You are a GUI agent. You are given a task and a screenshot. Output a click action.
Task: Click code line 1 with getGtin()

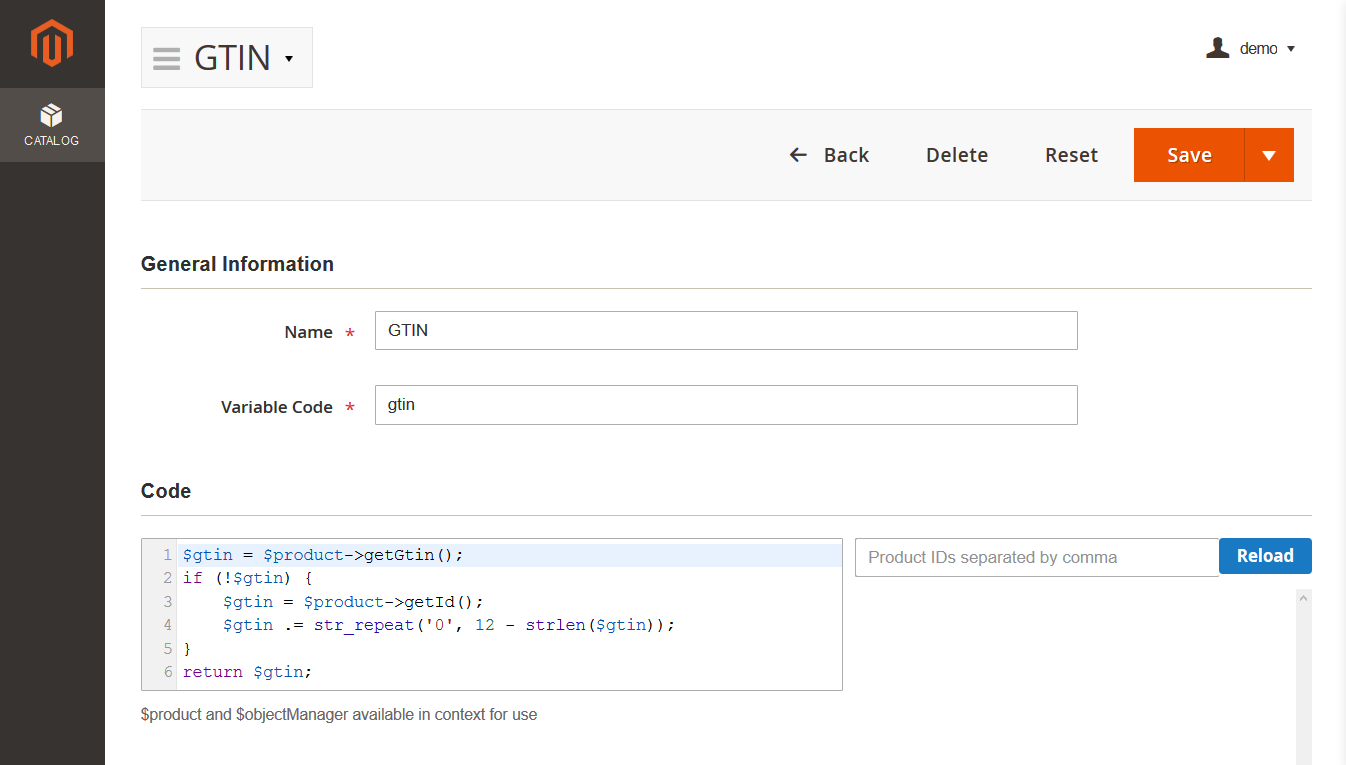click(x=323, y=555)
